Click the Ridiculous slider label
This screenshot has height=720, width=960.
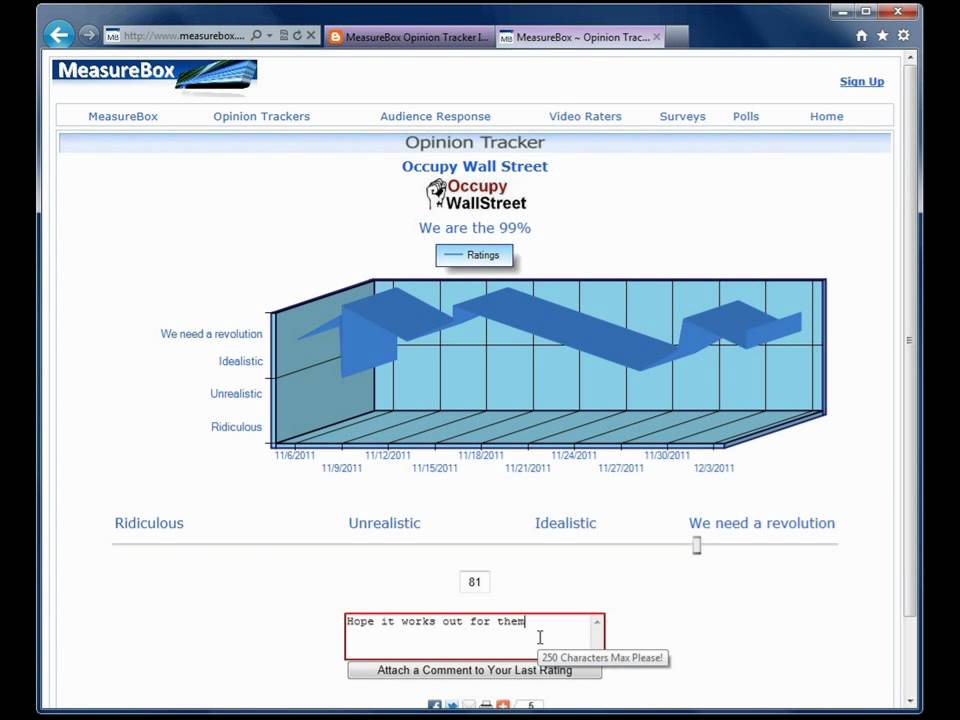[149, 523]
